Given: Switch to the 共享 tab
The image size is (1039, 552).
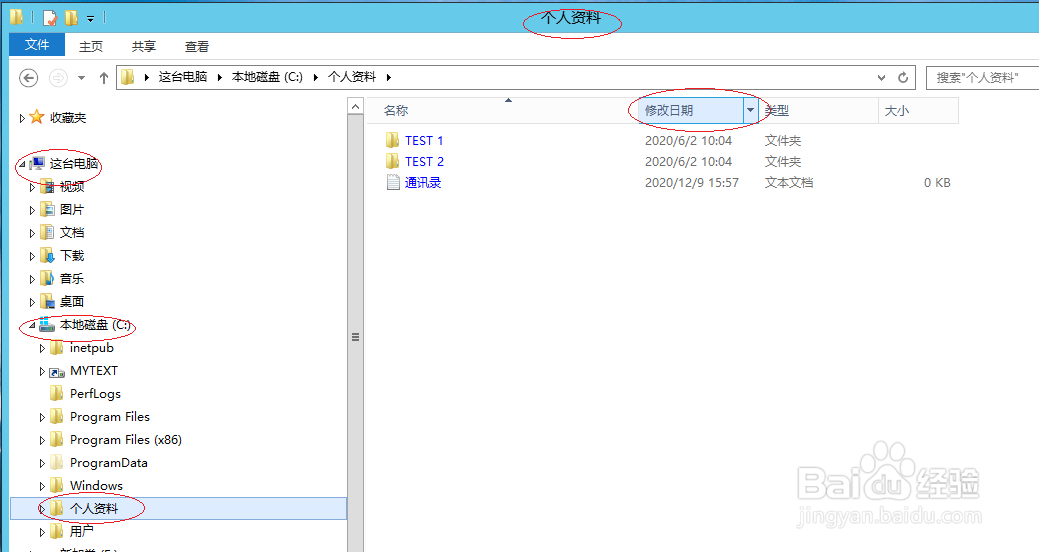Looking at the screenshot, I should click(x=144, y=46).
